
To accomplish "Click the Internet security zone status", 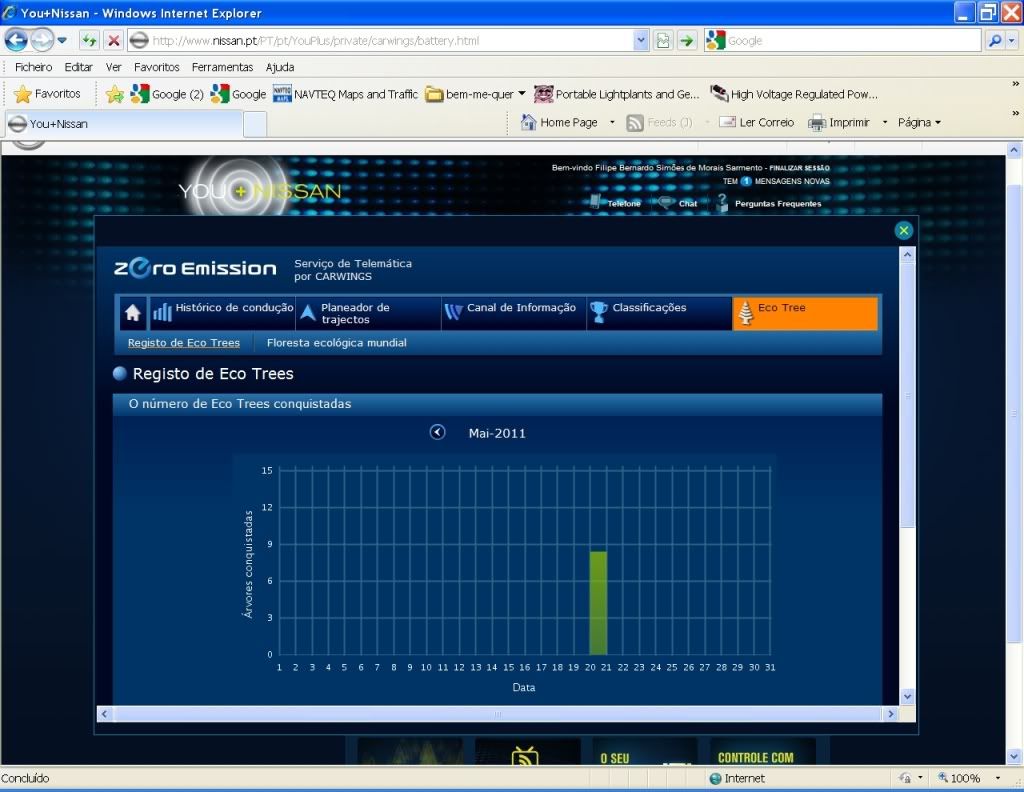I will coord(737,778).
